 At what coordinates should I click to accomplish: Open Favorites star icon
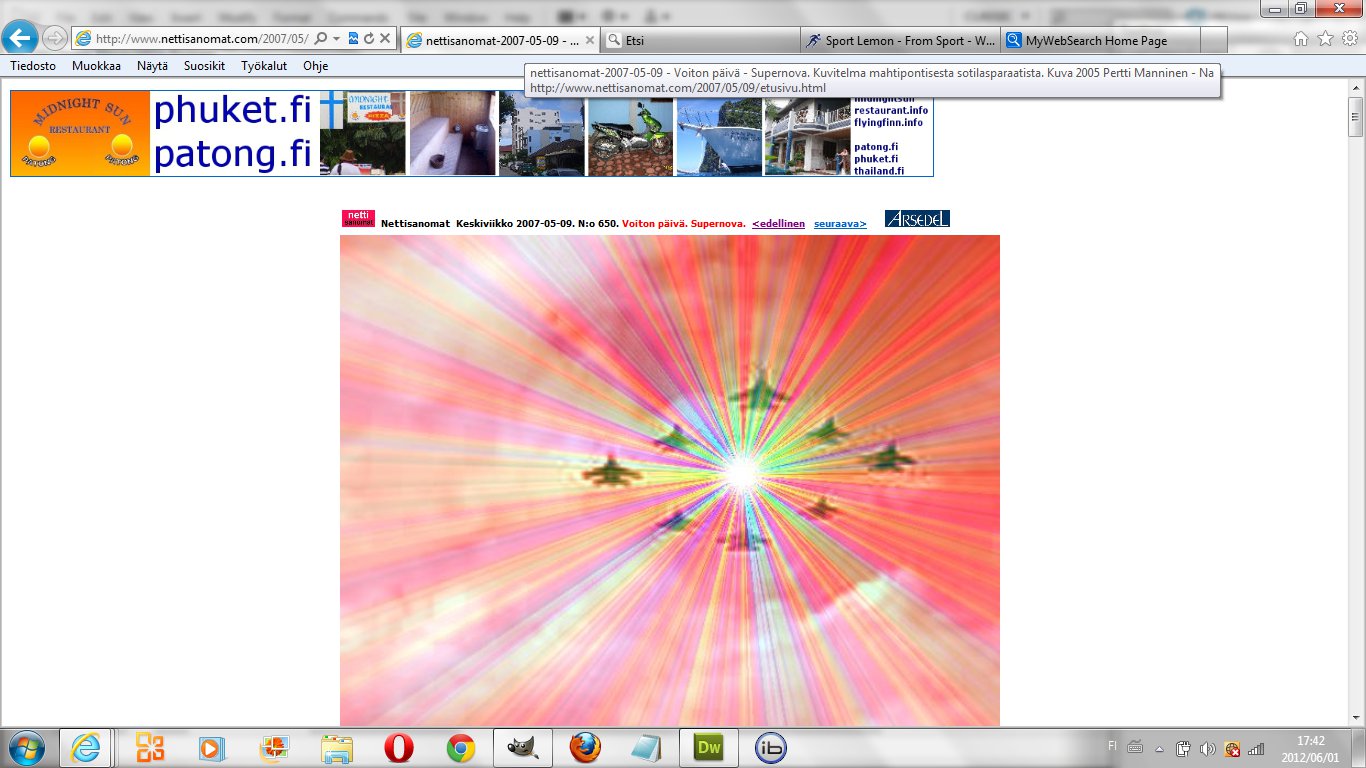point(1325,39)
